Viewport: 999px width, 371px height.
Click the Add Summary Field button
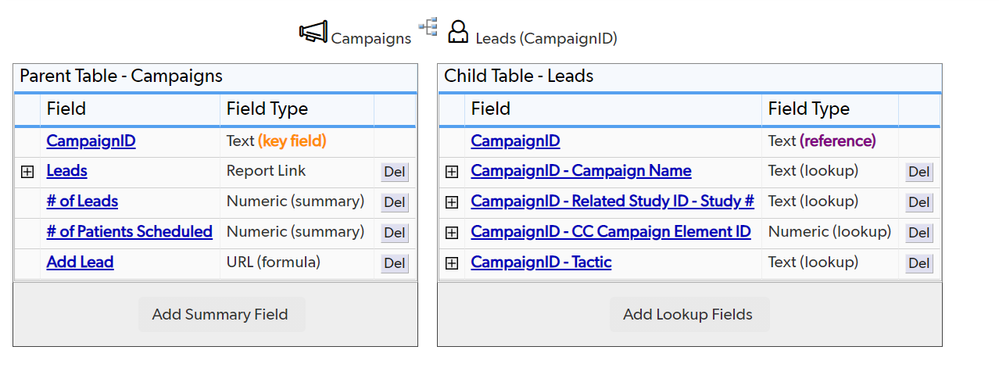tap(222, 314)
